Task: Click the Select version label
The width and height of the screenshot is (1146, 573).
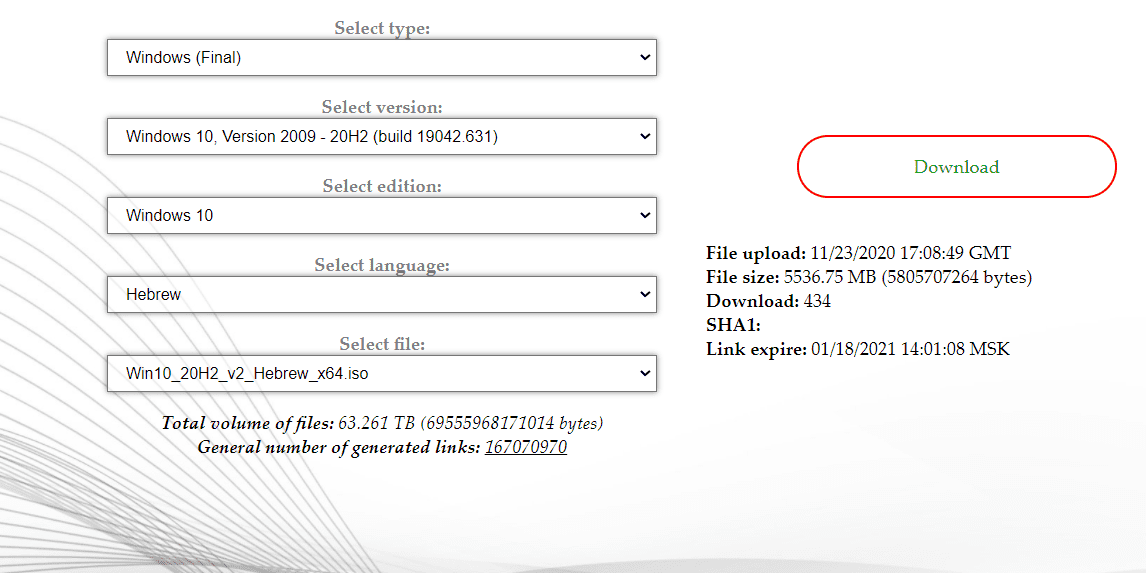Action: tap(382, 107)
